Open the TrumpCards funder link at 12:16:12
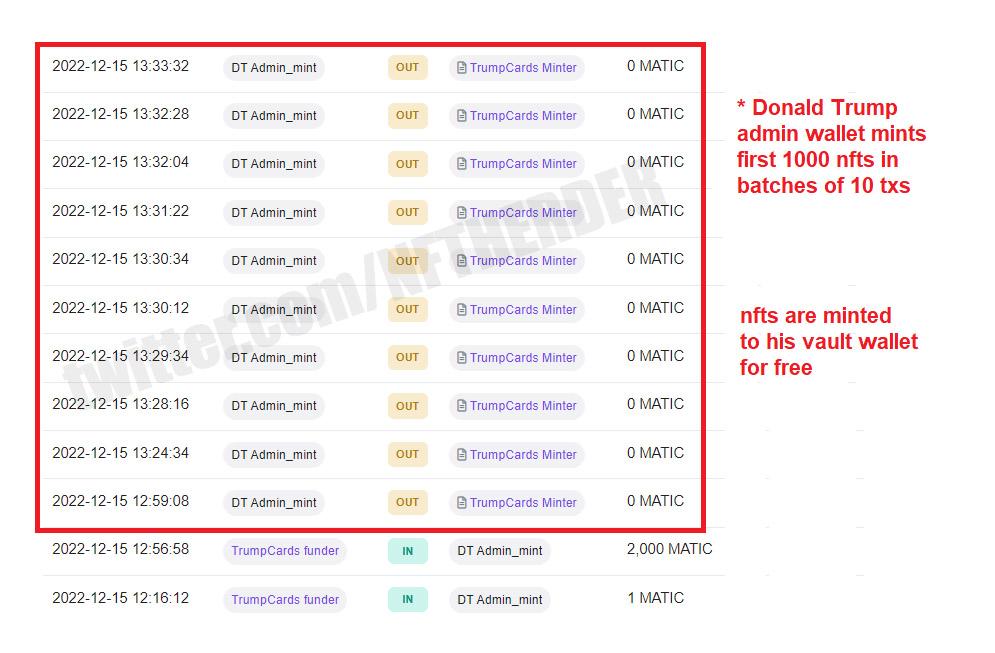The image size is (995, 653). (284, 599)
